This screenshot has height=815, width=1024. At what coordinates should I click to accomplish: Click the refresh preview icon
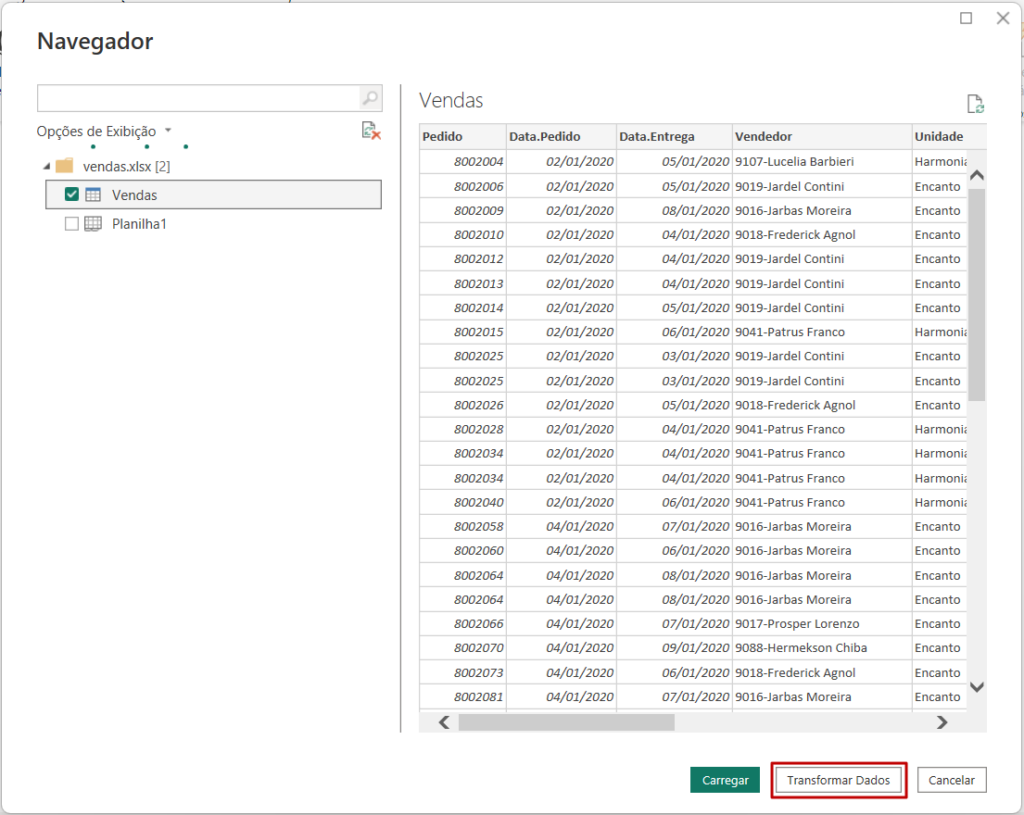pos(975,104)
